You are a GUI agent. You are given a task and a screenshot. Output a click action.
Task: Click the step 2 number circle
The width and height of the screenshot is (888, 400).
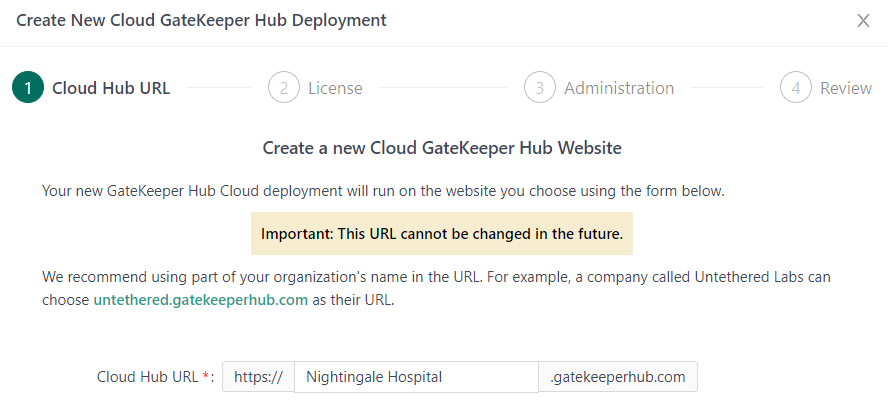coord(284,88)
